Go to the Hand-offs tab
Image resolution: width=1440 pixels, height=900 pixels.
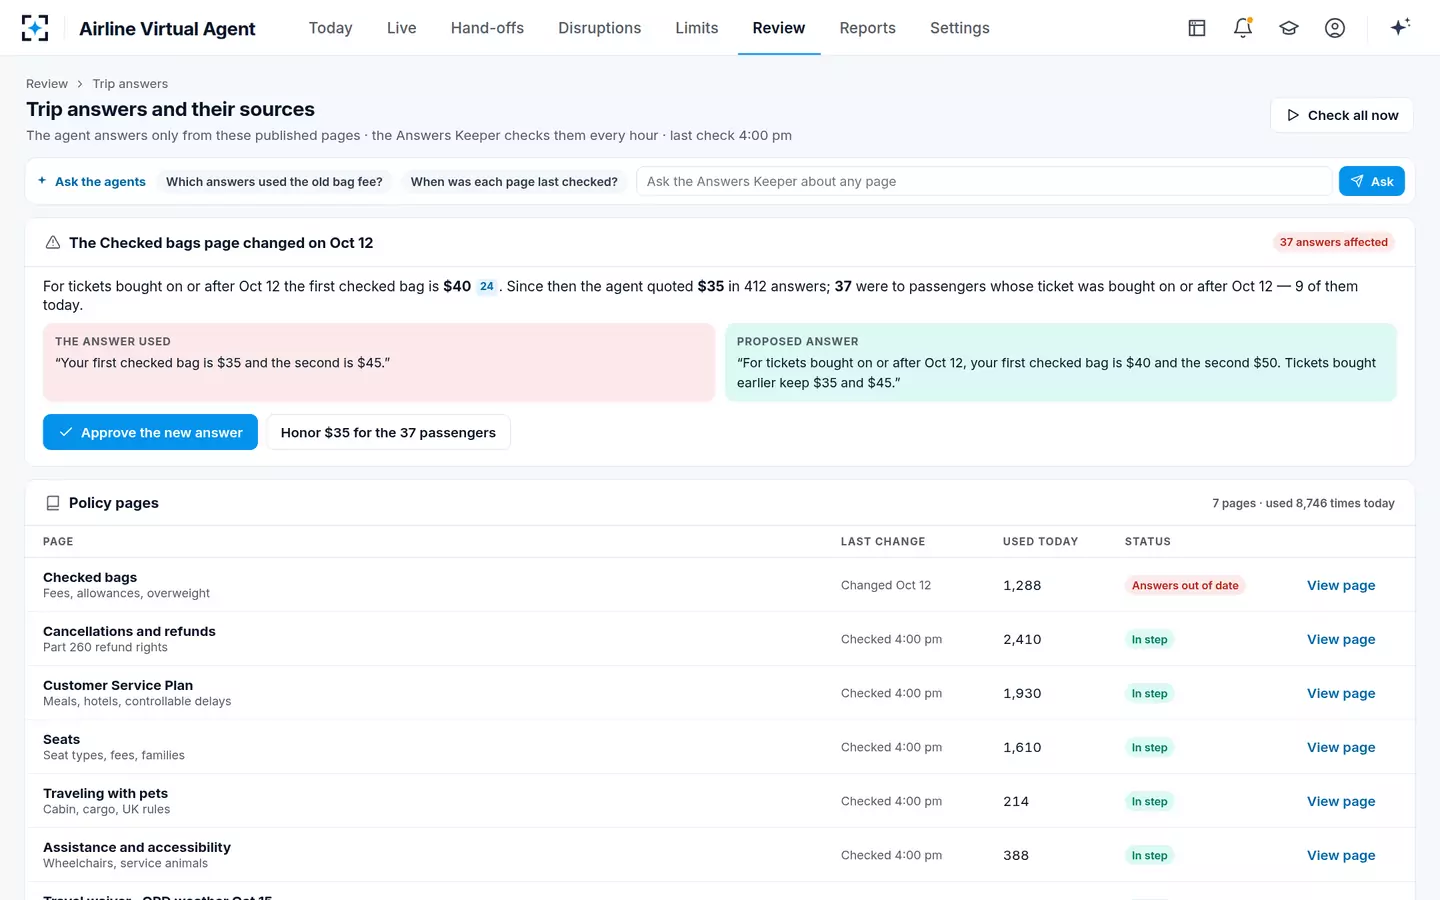pyautogui.click(x=487, y=28)
